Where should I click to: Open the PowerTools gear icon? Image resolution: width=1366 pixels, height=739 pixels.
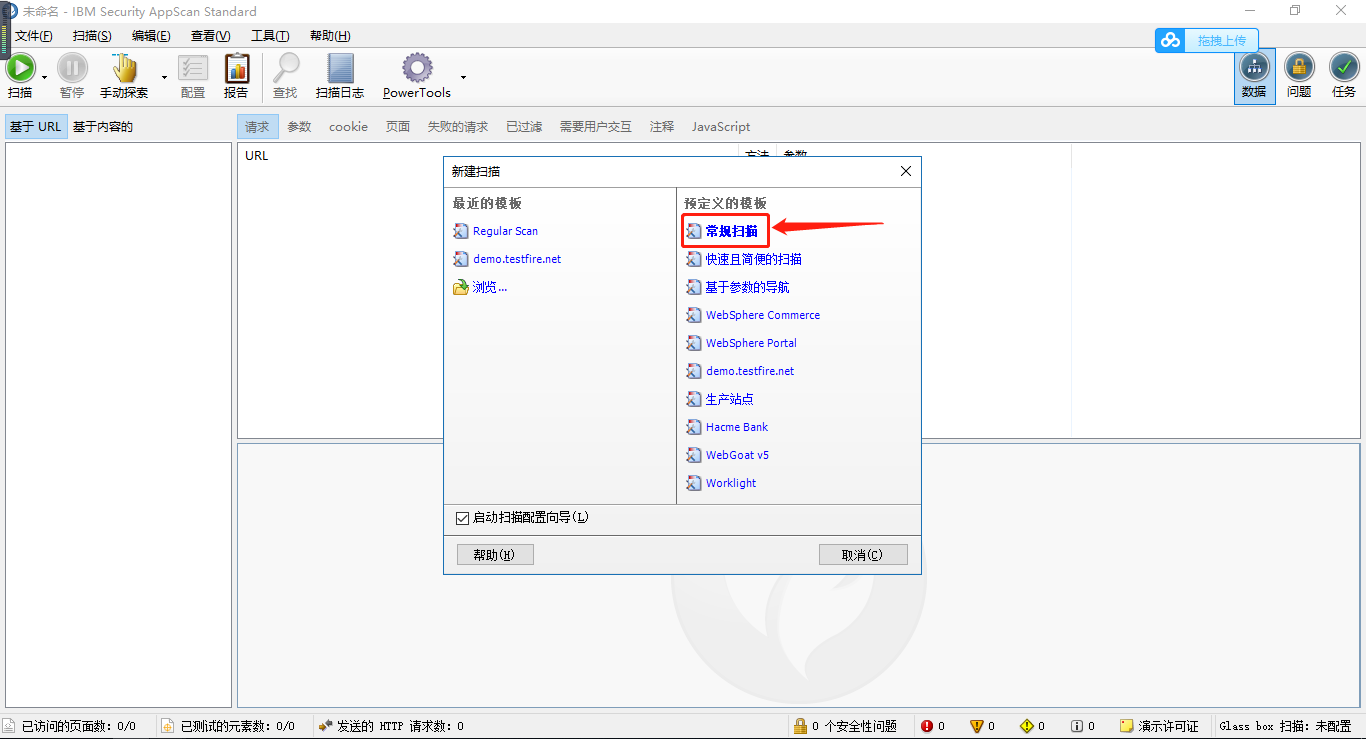pyautogui.click(x=417, y=68)
